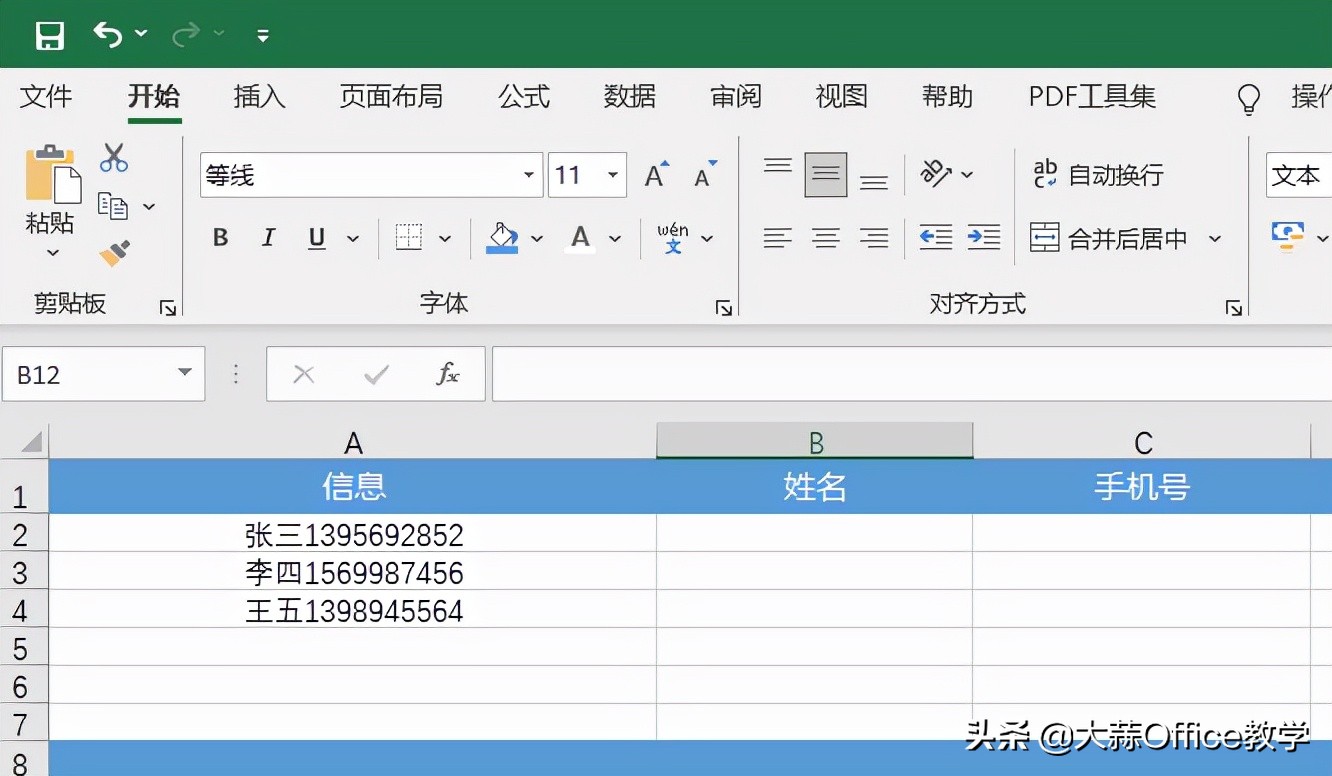Switch to the 视图 tab
This screenshot has width=1332, height=776.
click(x=841, y=96)
